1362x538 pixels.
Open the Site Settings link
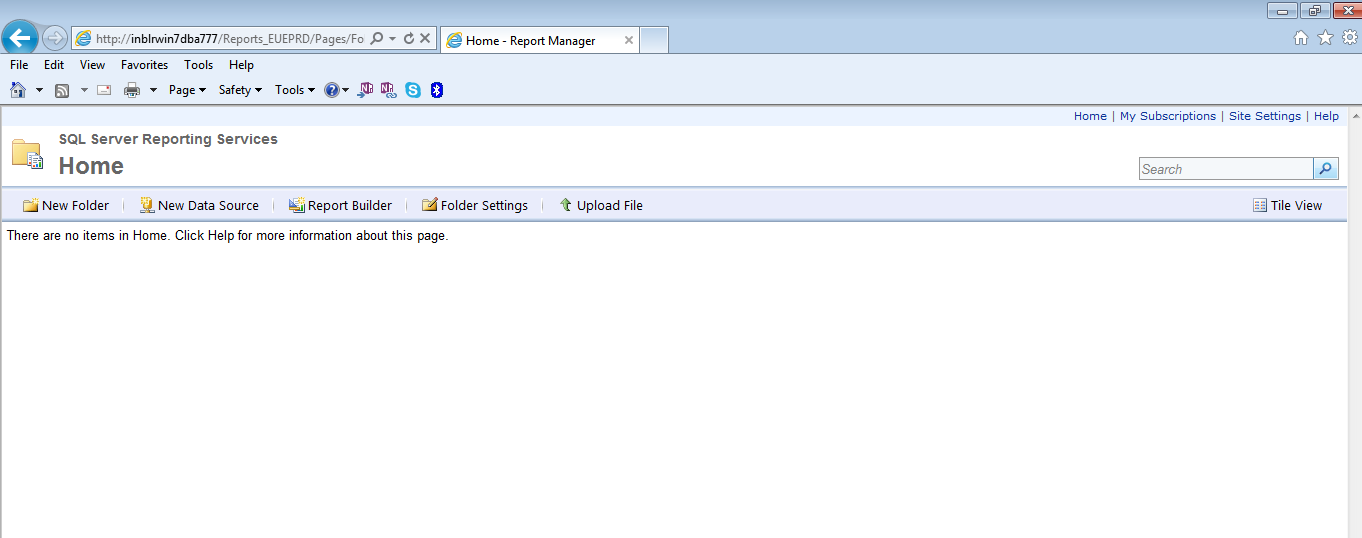[x=1265, y=116]
